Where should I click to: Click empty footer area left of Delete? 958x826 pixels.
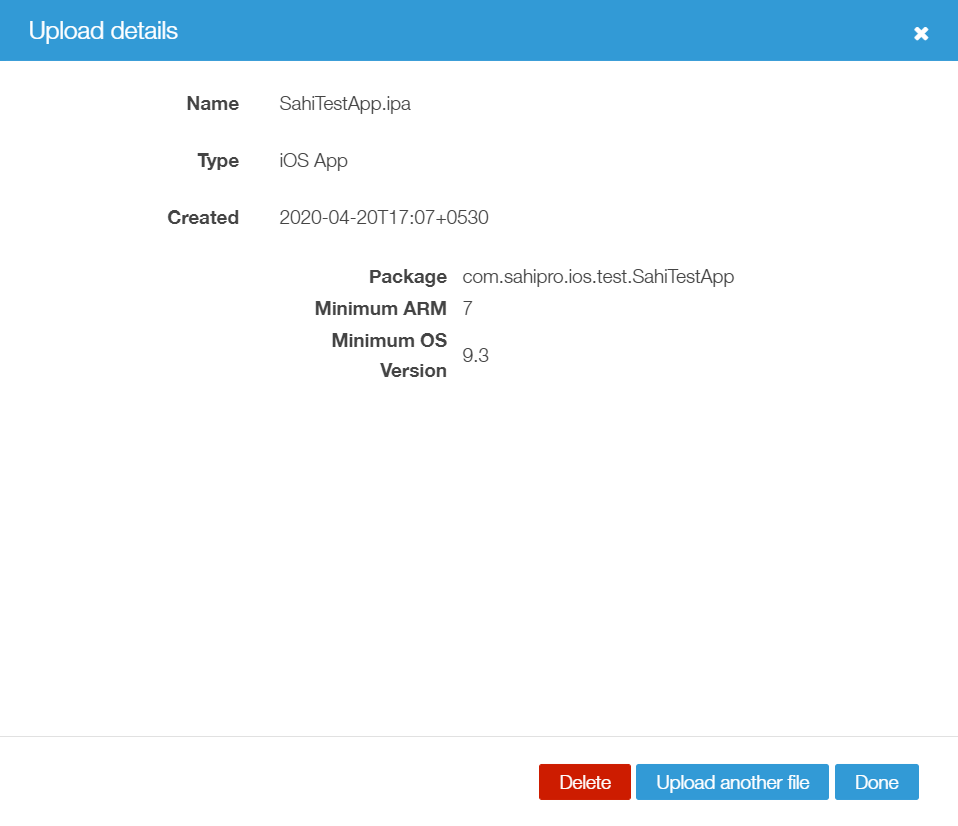tap(270, 782)
